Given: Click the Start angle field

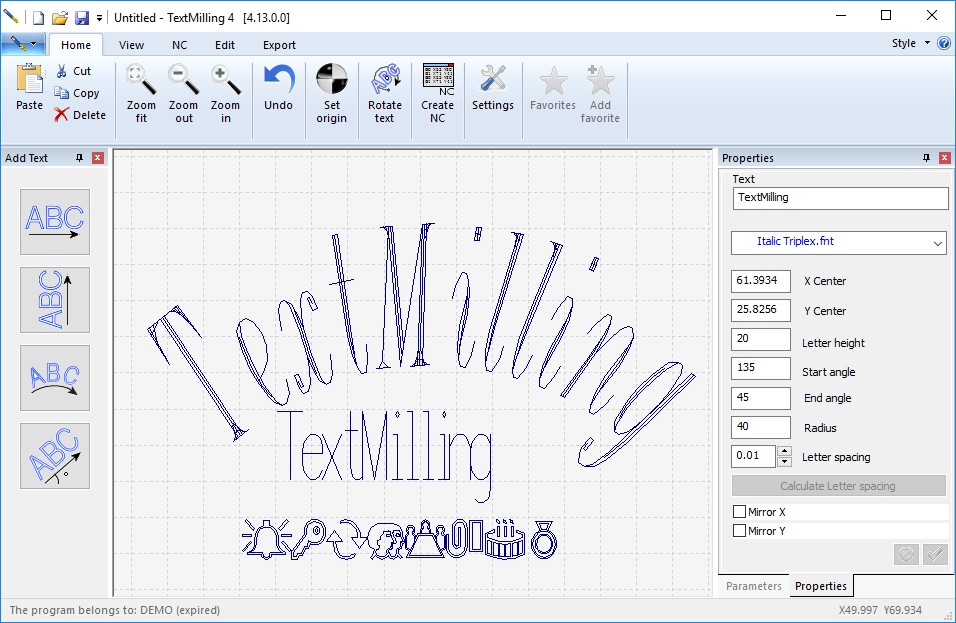Looking at the screenshot, I should click(x=760, y=368).
